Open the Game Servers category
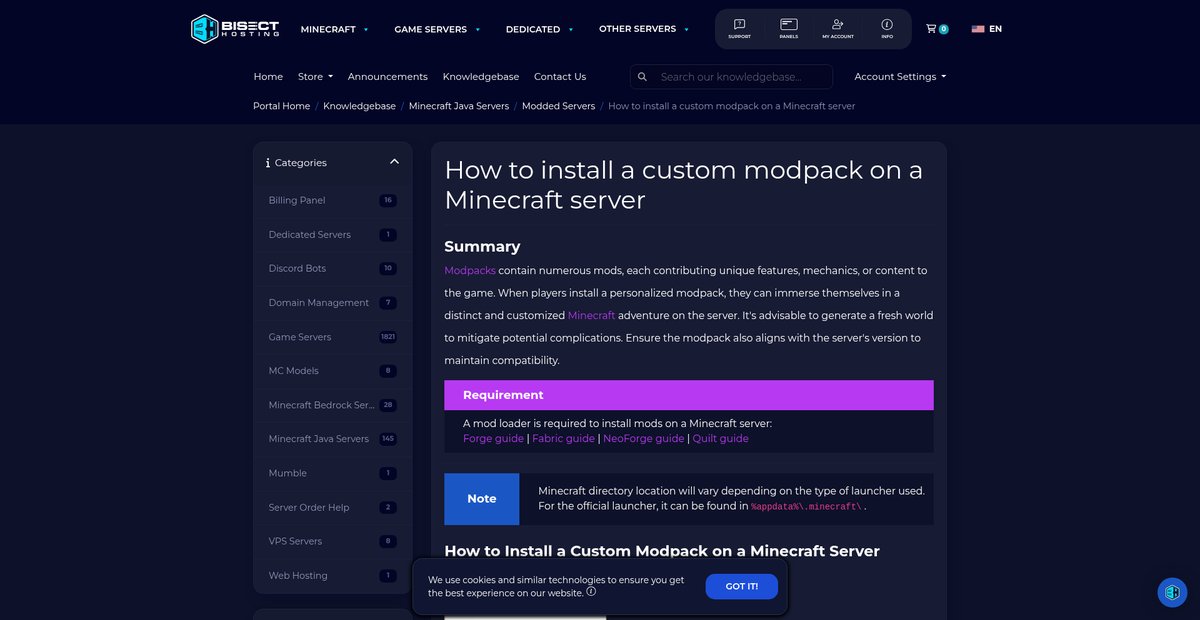The image size is (1200, 620). (x=333, y=337)
